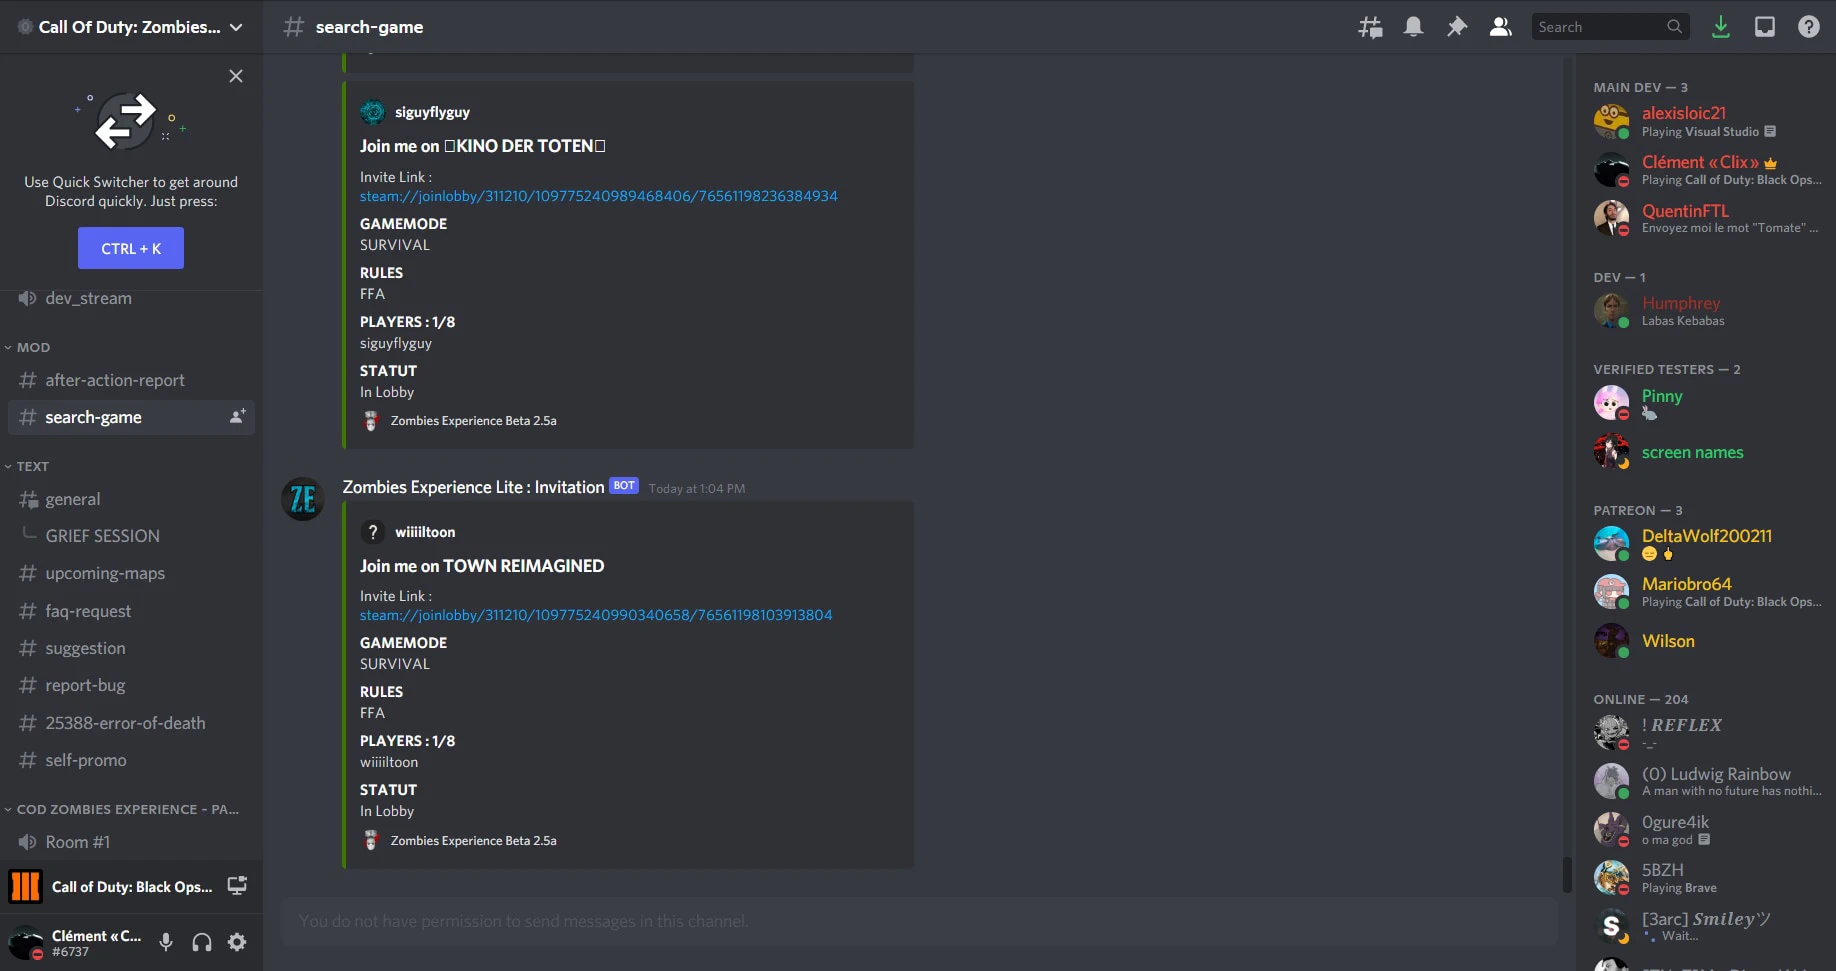The width and height of the screenshot is (1836, 971).
Task: Click siguyflyguy embed author avatar
Action: pos(372,112)
